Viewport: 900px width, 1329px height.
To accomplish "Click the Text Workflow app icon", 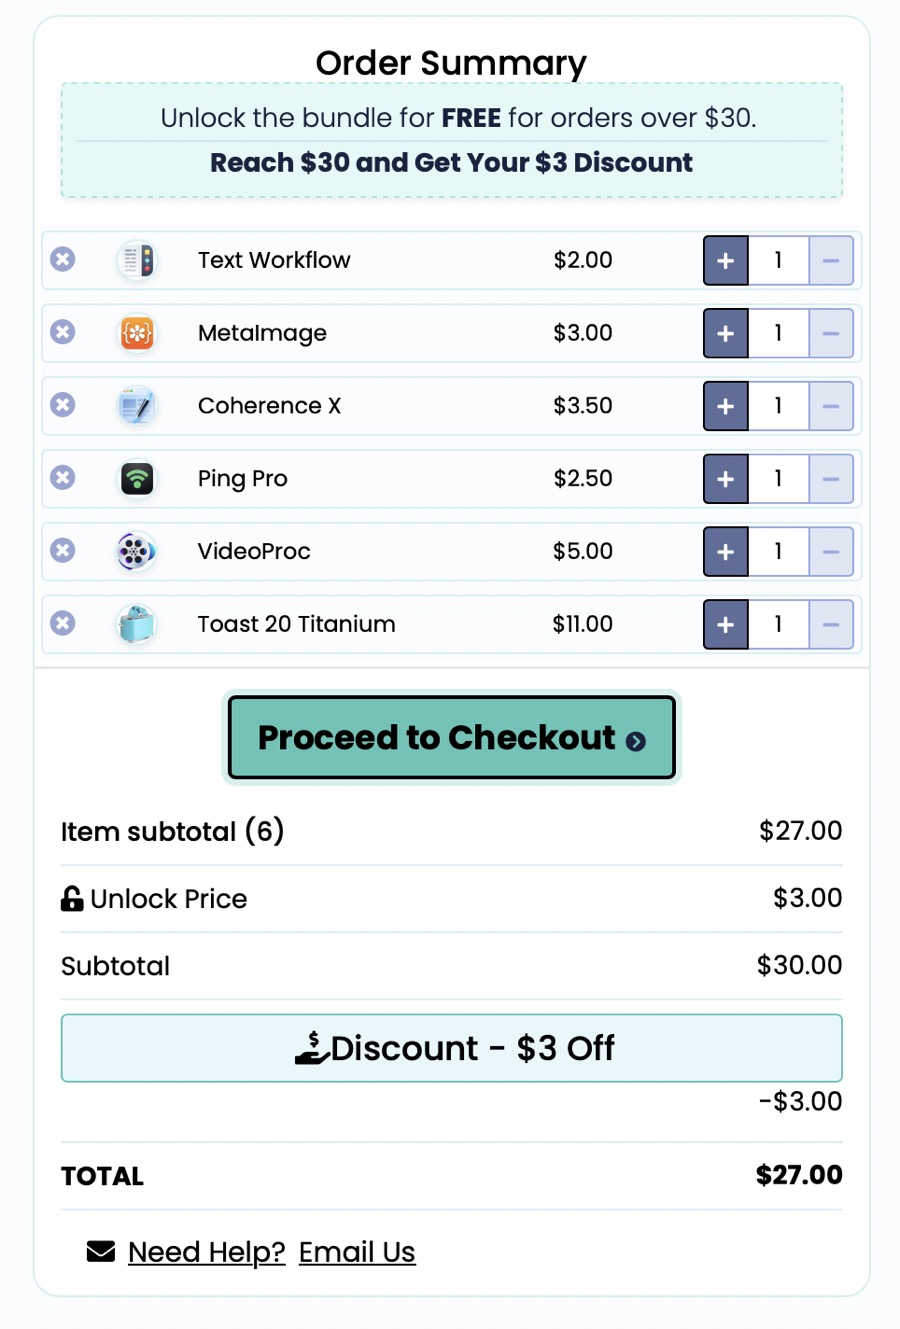I will (x=137, y=260).
